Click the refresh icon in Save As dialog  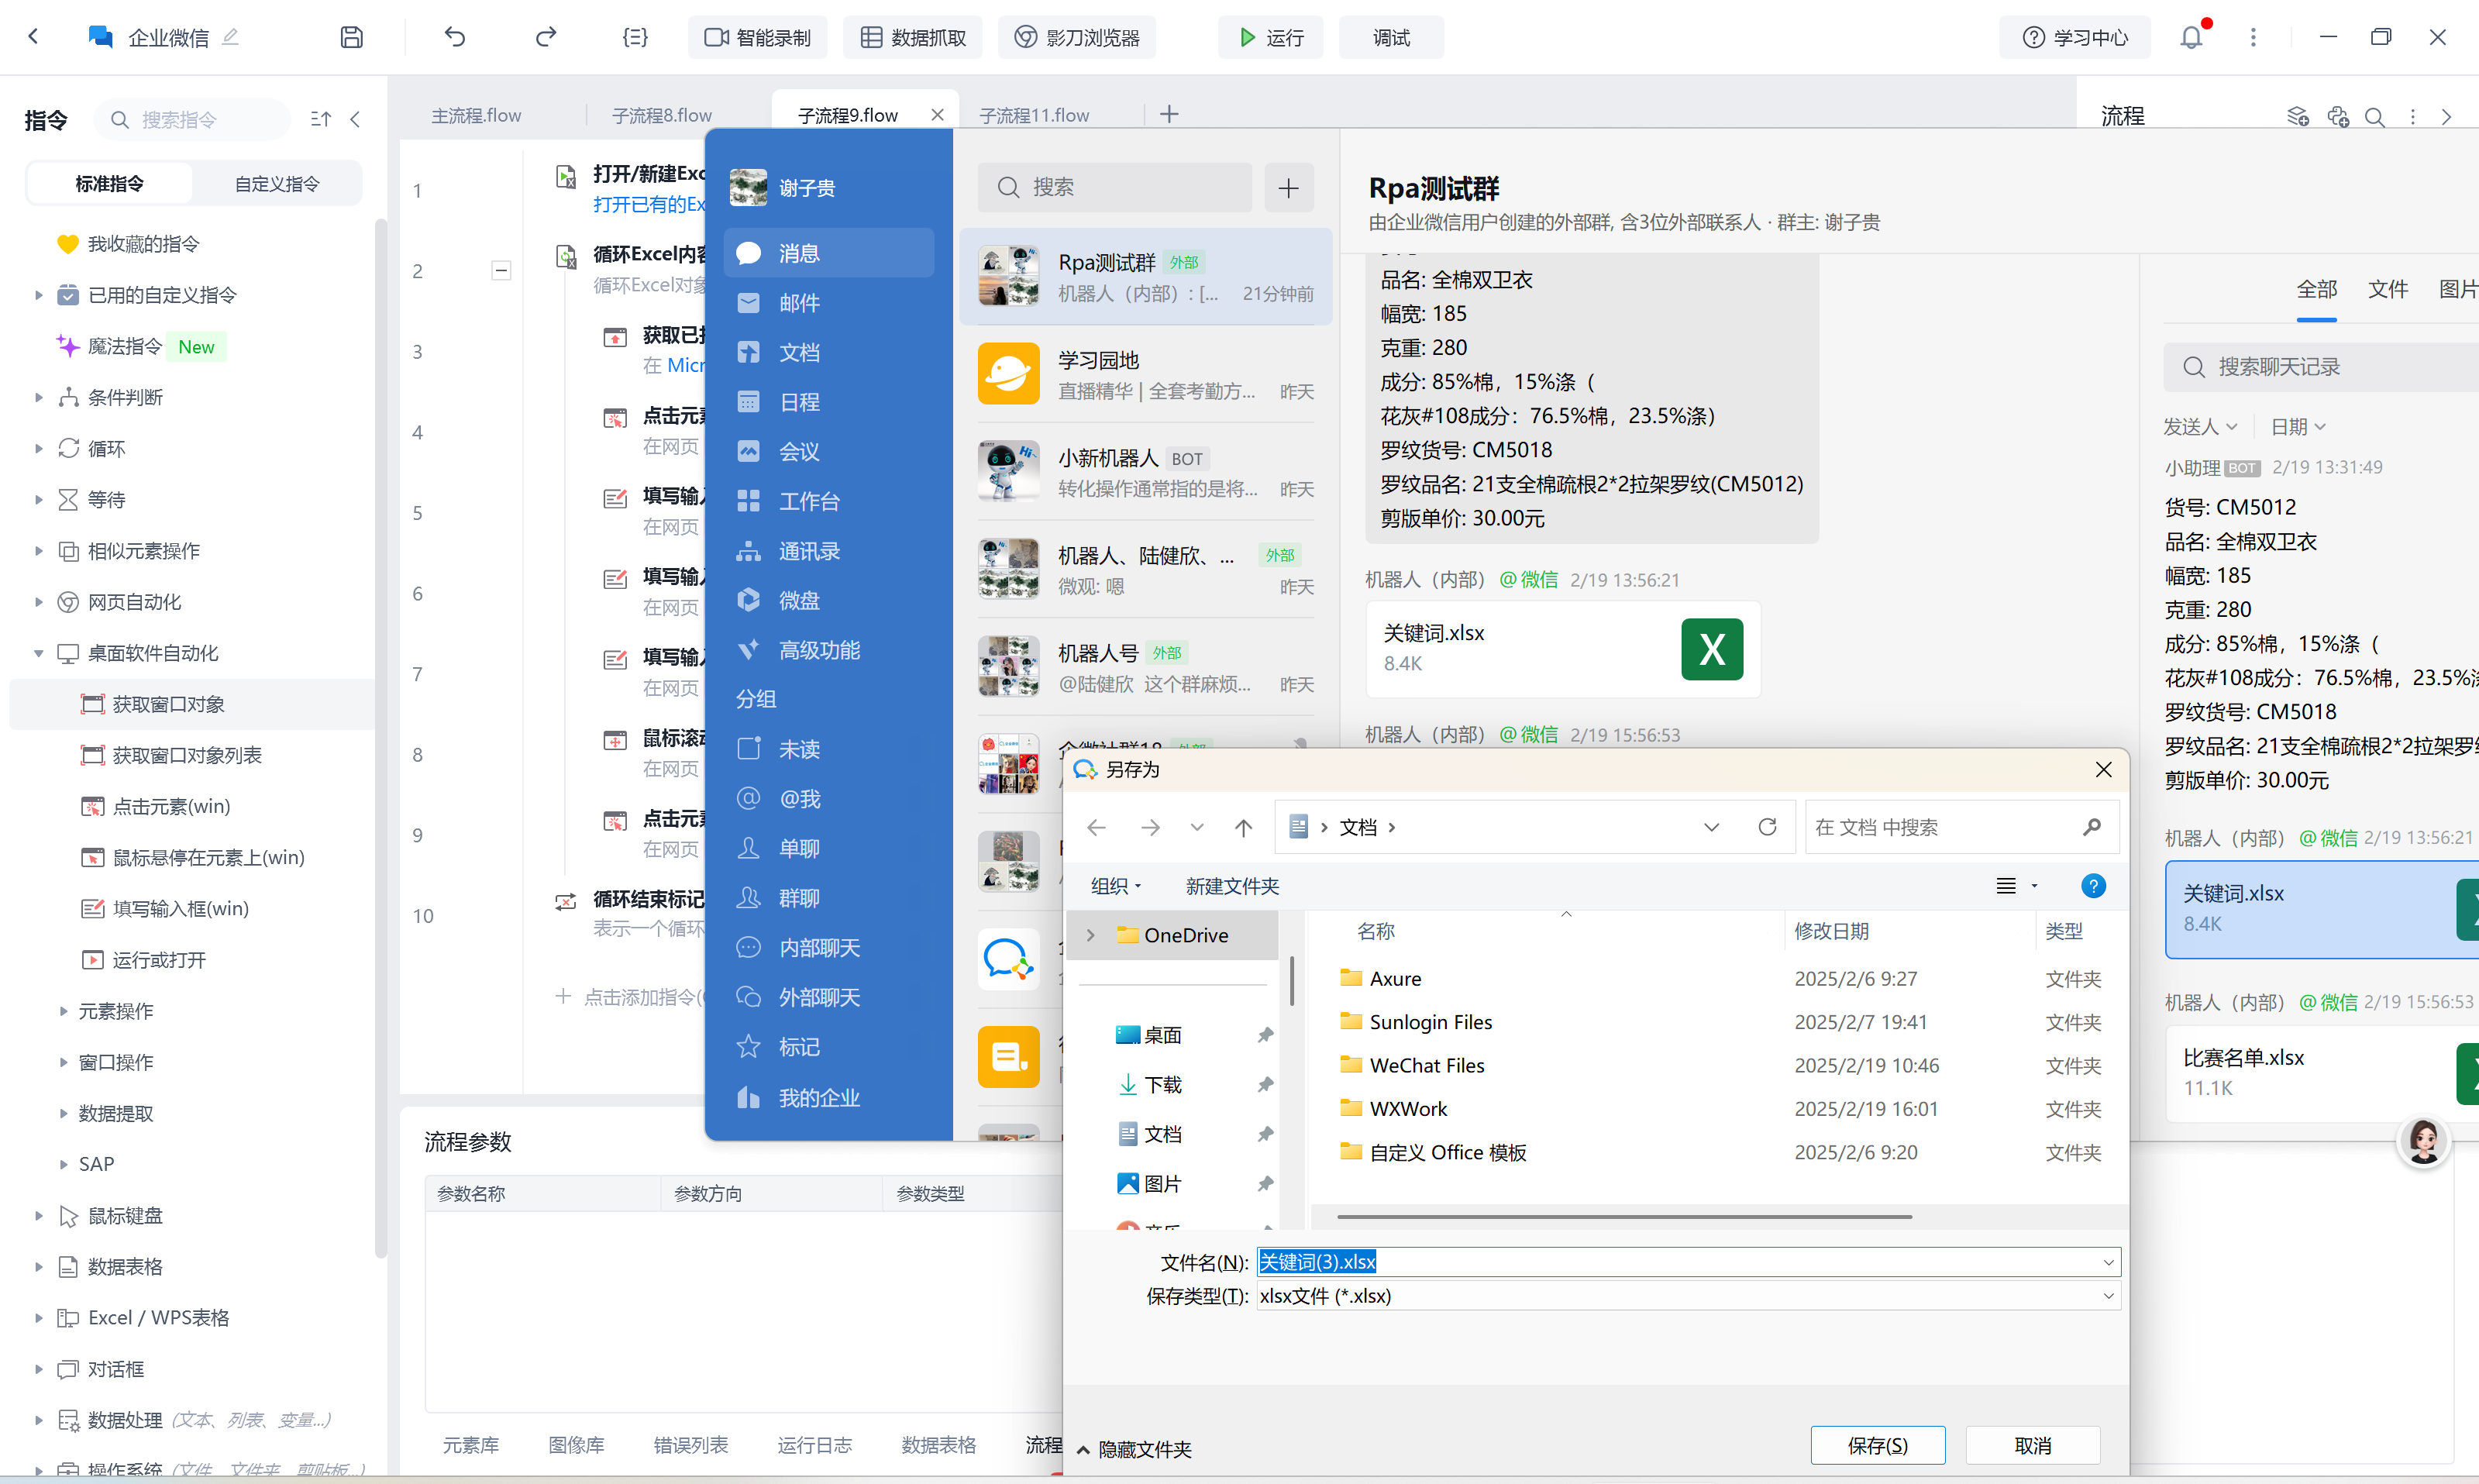1767,827
